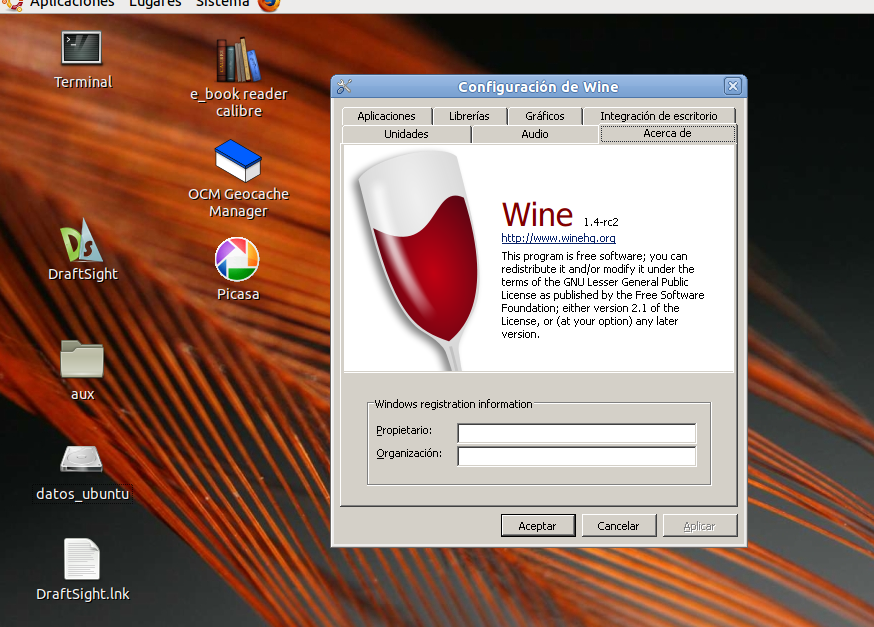The width and height of the screenshot is (874, 627).
Task: Click the 'Configuración de Wine' title text
Action: pos(538,87)
